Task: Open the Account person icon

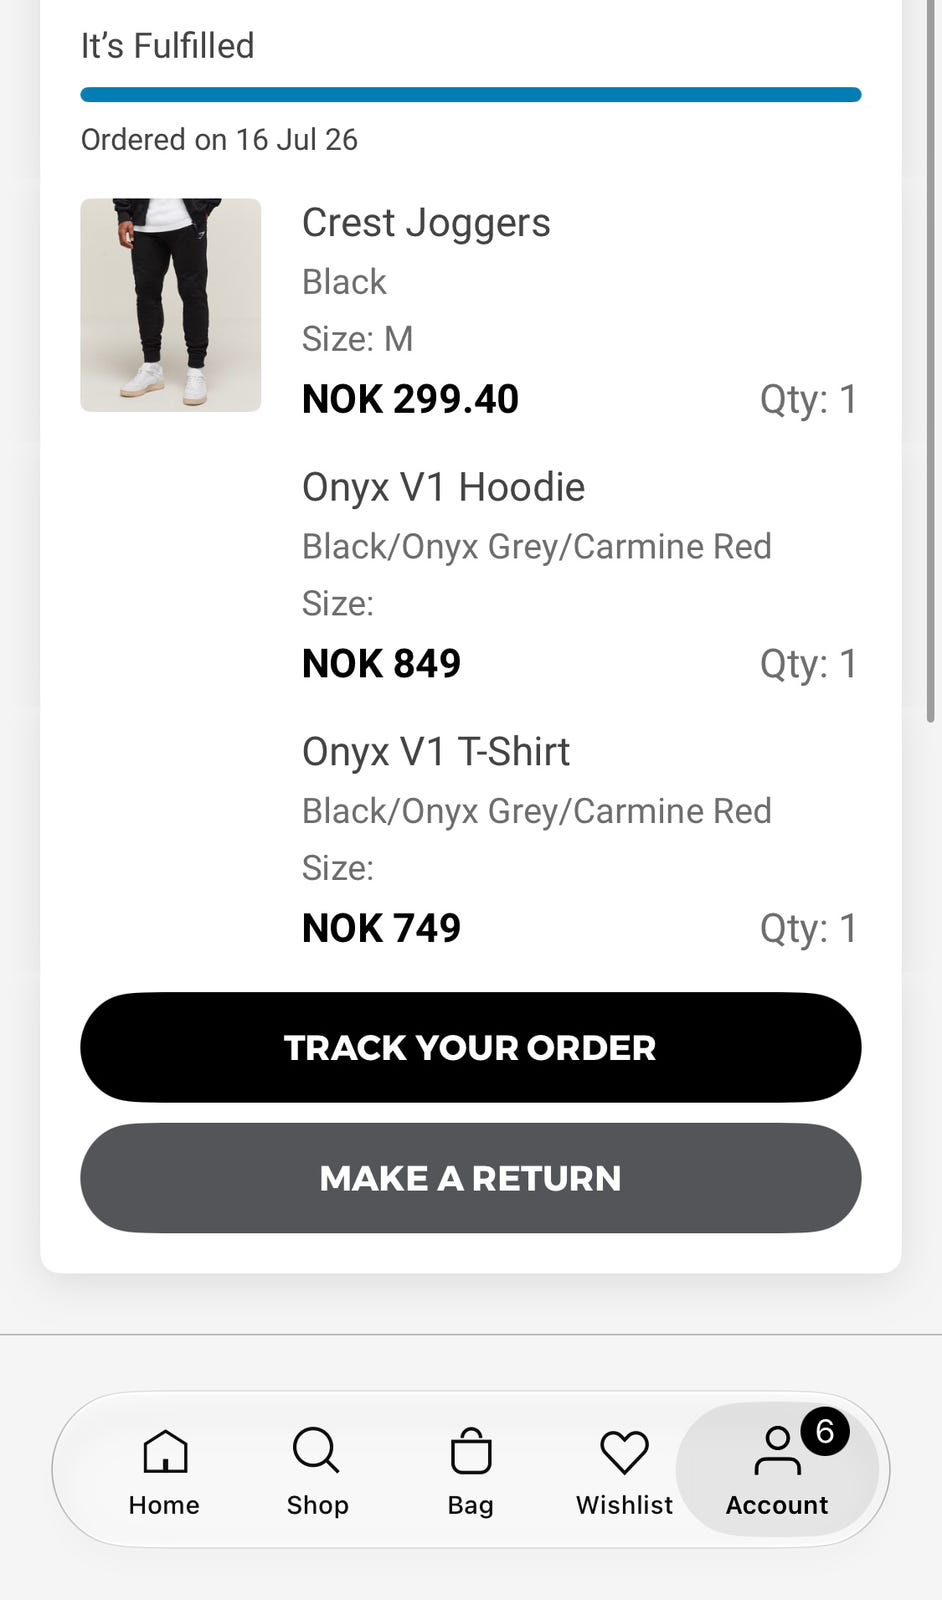Action: (777, 1451)
